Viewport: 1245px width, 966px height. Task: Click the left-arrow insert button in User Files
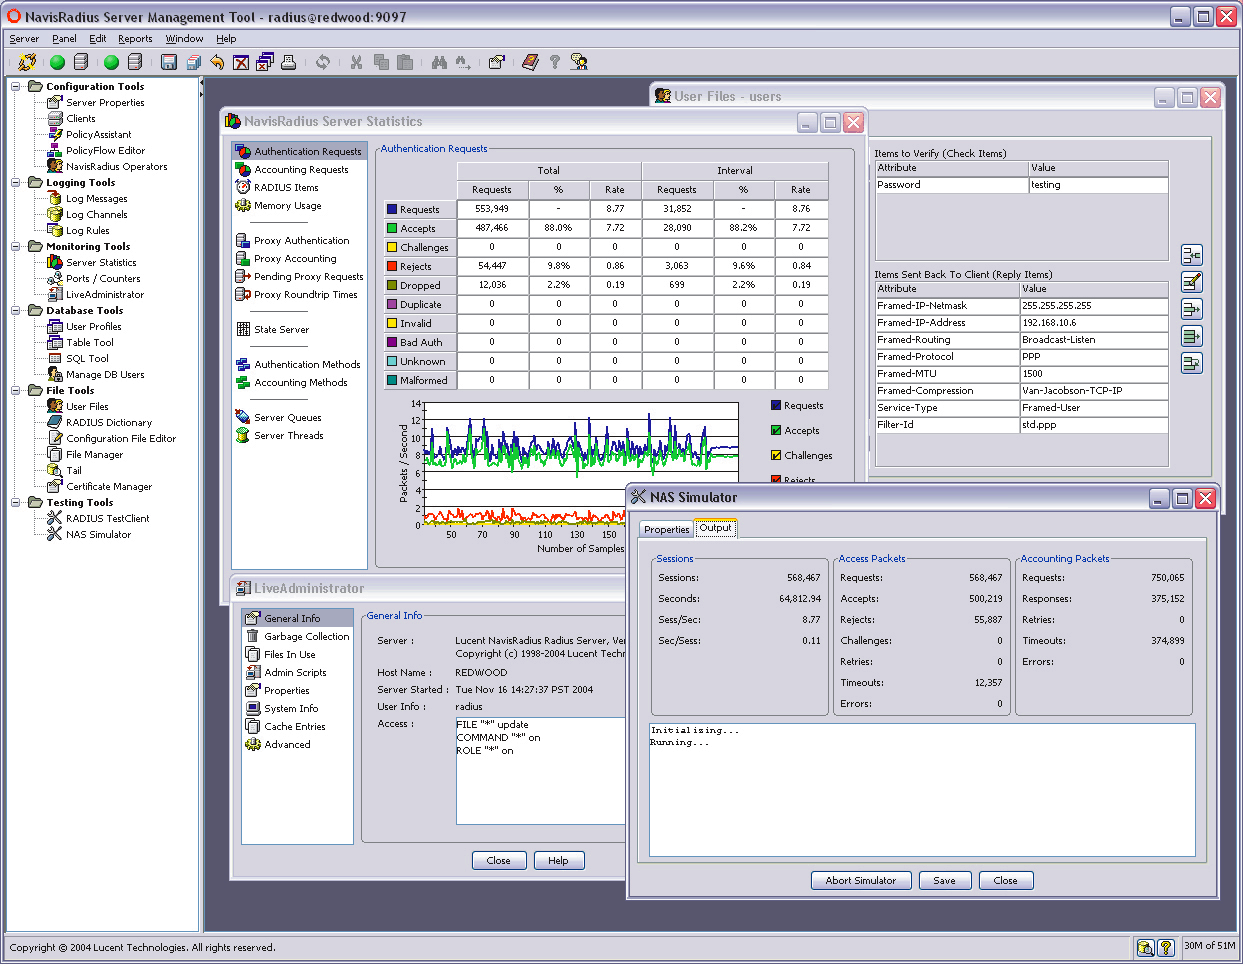point(1192,255)
